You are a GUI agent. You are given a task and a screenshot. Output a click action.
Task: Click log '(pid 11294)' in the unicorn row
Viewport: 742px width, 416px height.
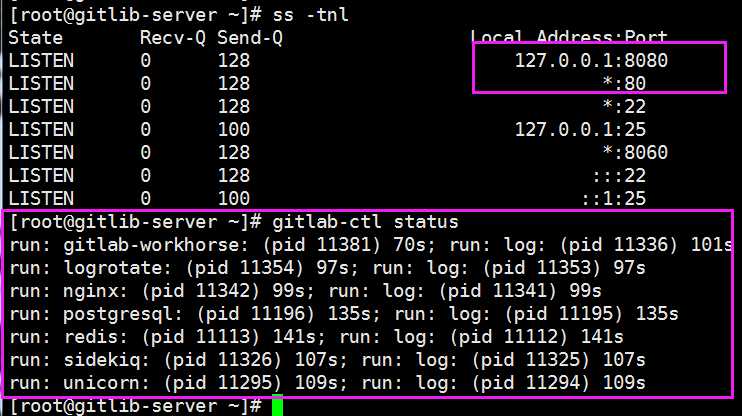point(531,382)
